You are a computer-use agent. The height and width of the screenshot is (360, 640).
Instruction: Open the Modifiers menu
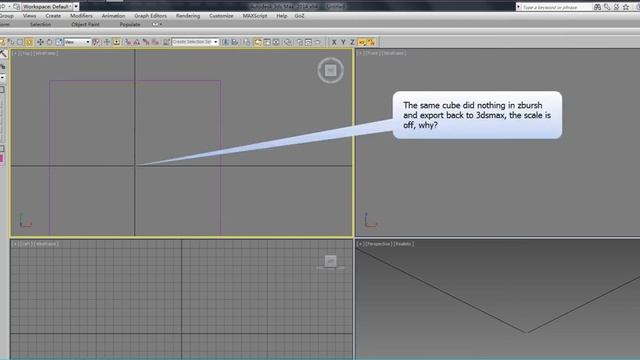point(81,16)
